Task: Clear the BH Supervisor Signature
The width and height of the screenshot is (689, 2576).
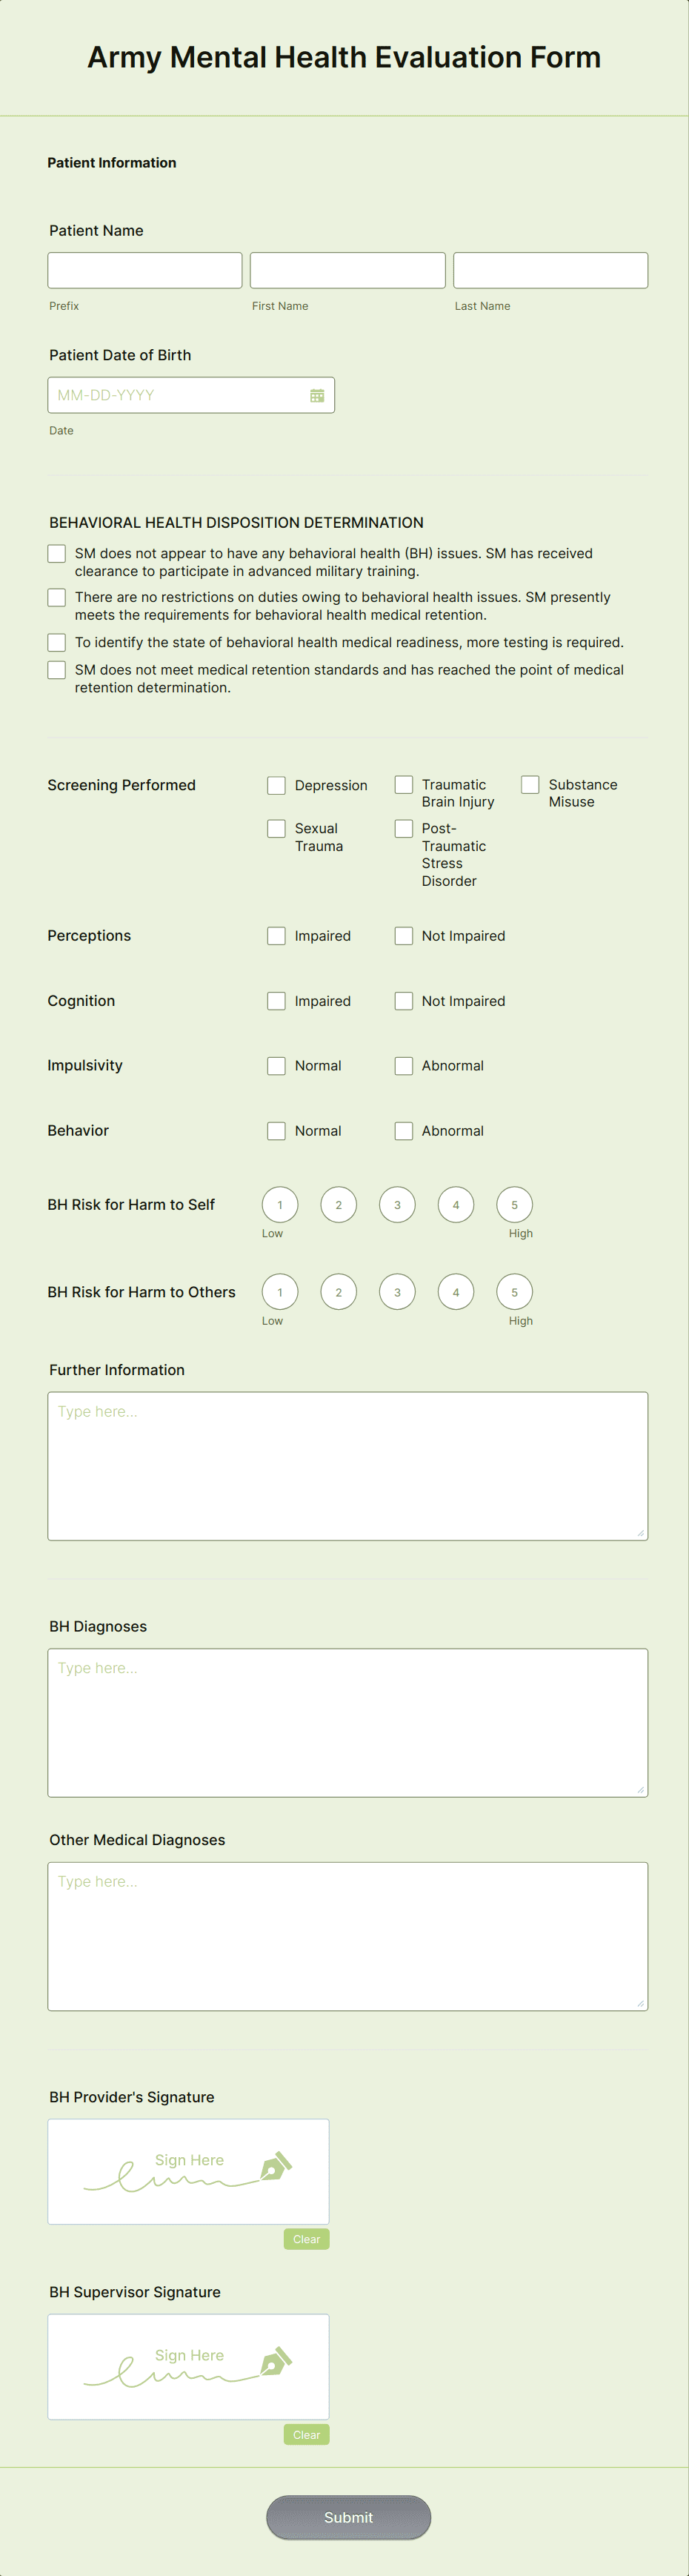Action: [306, 2434]
